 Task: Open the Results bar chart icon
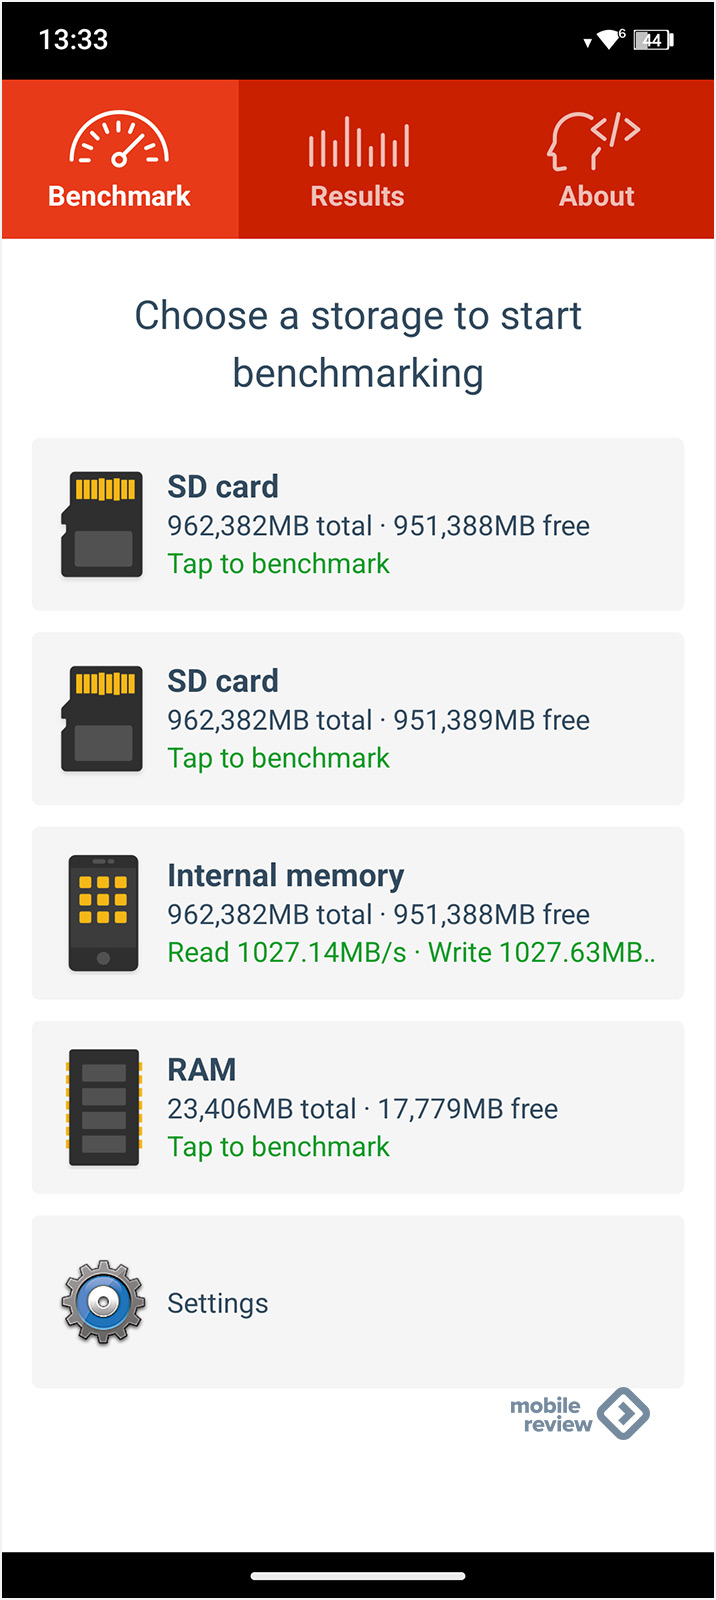click(358, 142)
